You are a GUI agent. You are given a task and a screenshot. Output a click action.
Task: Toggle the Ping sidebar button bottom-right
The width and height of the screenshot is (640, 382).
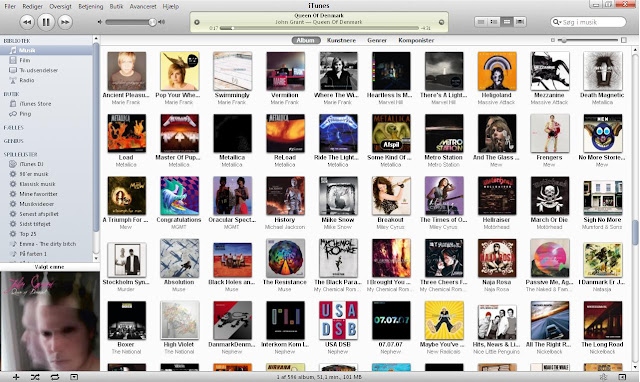622,377
